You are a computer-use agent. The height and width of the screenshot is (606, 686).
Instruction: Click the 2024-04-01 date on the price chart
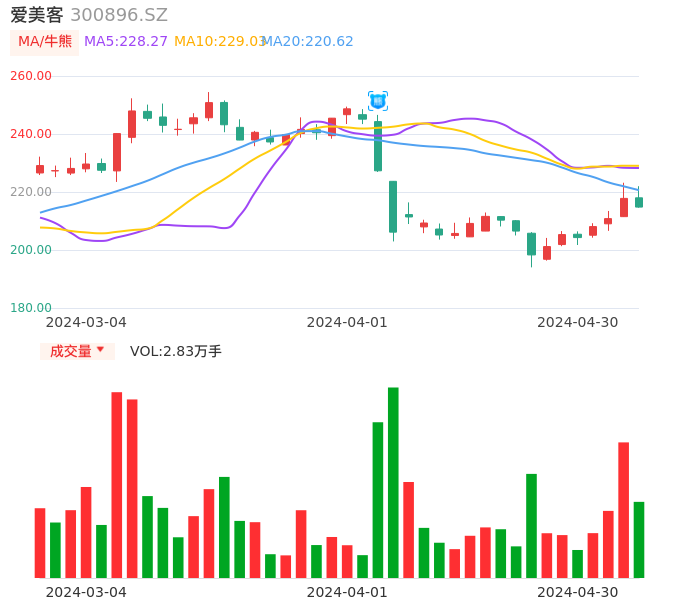(x=347, y=322)
